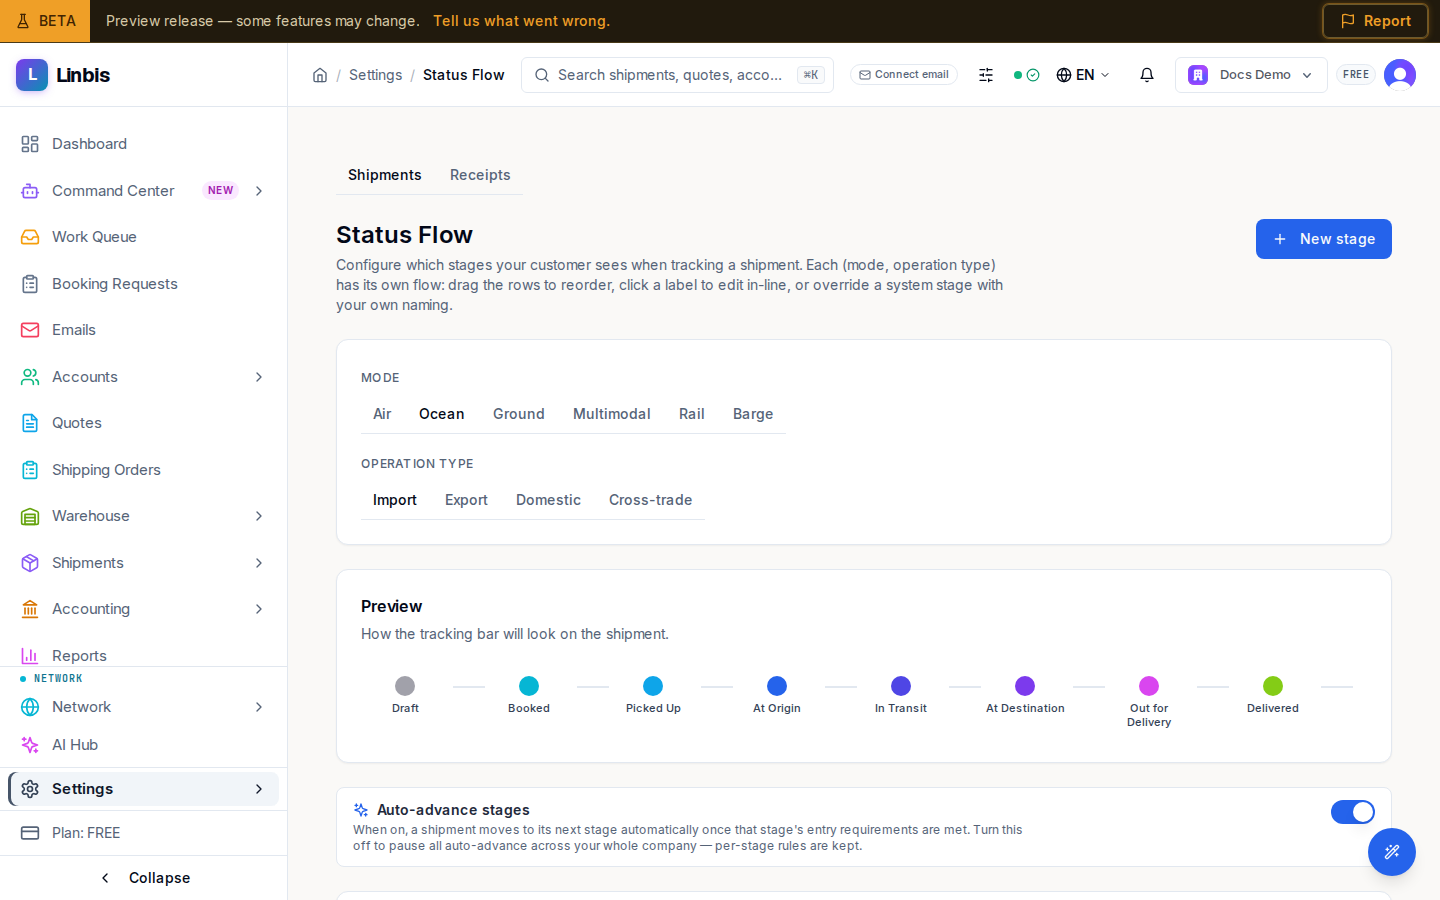Viewport: 1440px width, 900px height.
Task: Click the Emails envelope icon
Action: (x=30, y=330)
